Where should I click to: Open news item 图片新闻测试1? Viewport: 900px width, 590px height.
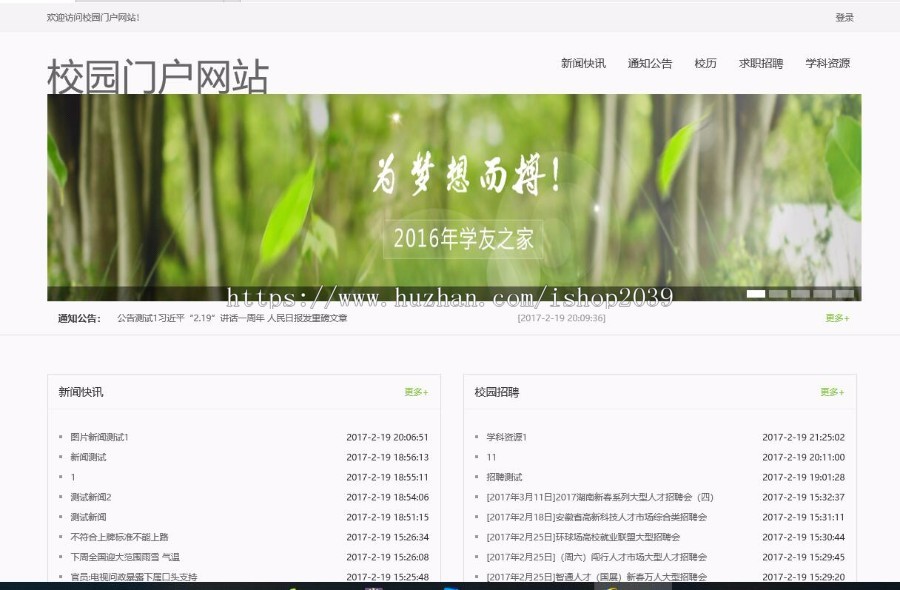[x=99, y=437]
